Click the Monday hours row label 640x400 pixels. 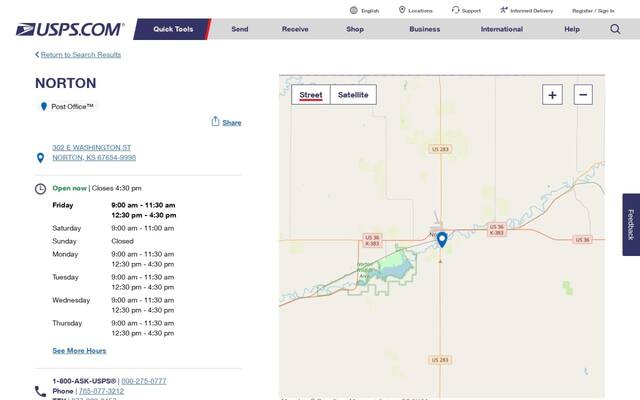(65, 254)
